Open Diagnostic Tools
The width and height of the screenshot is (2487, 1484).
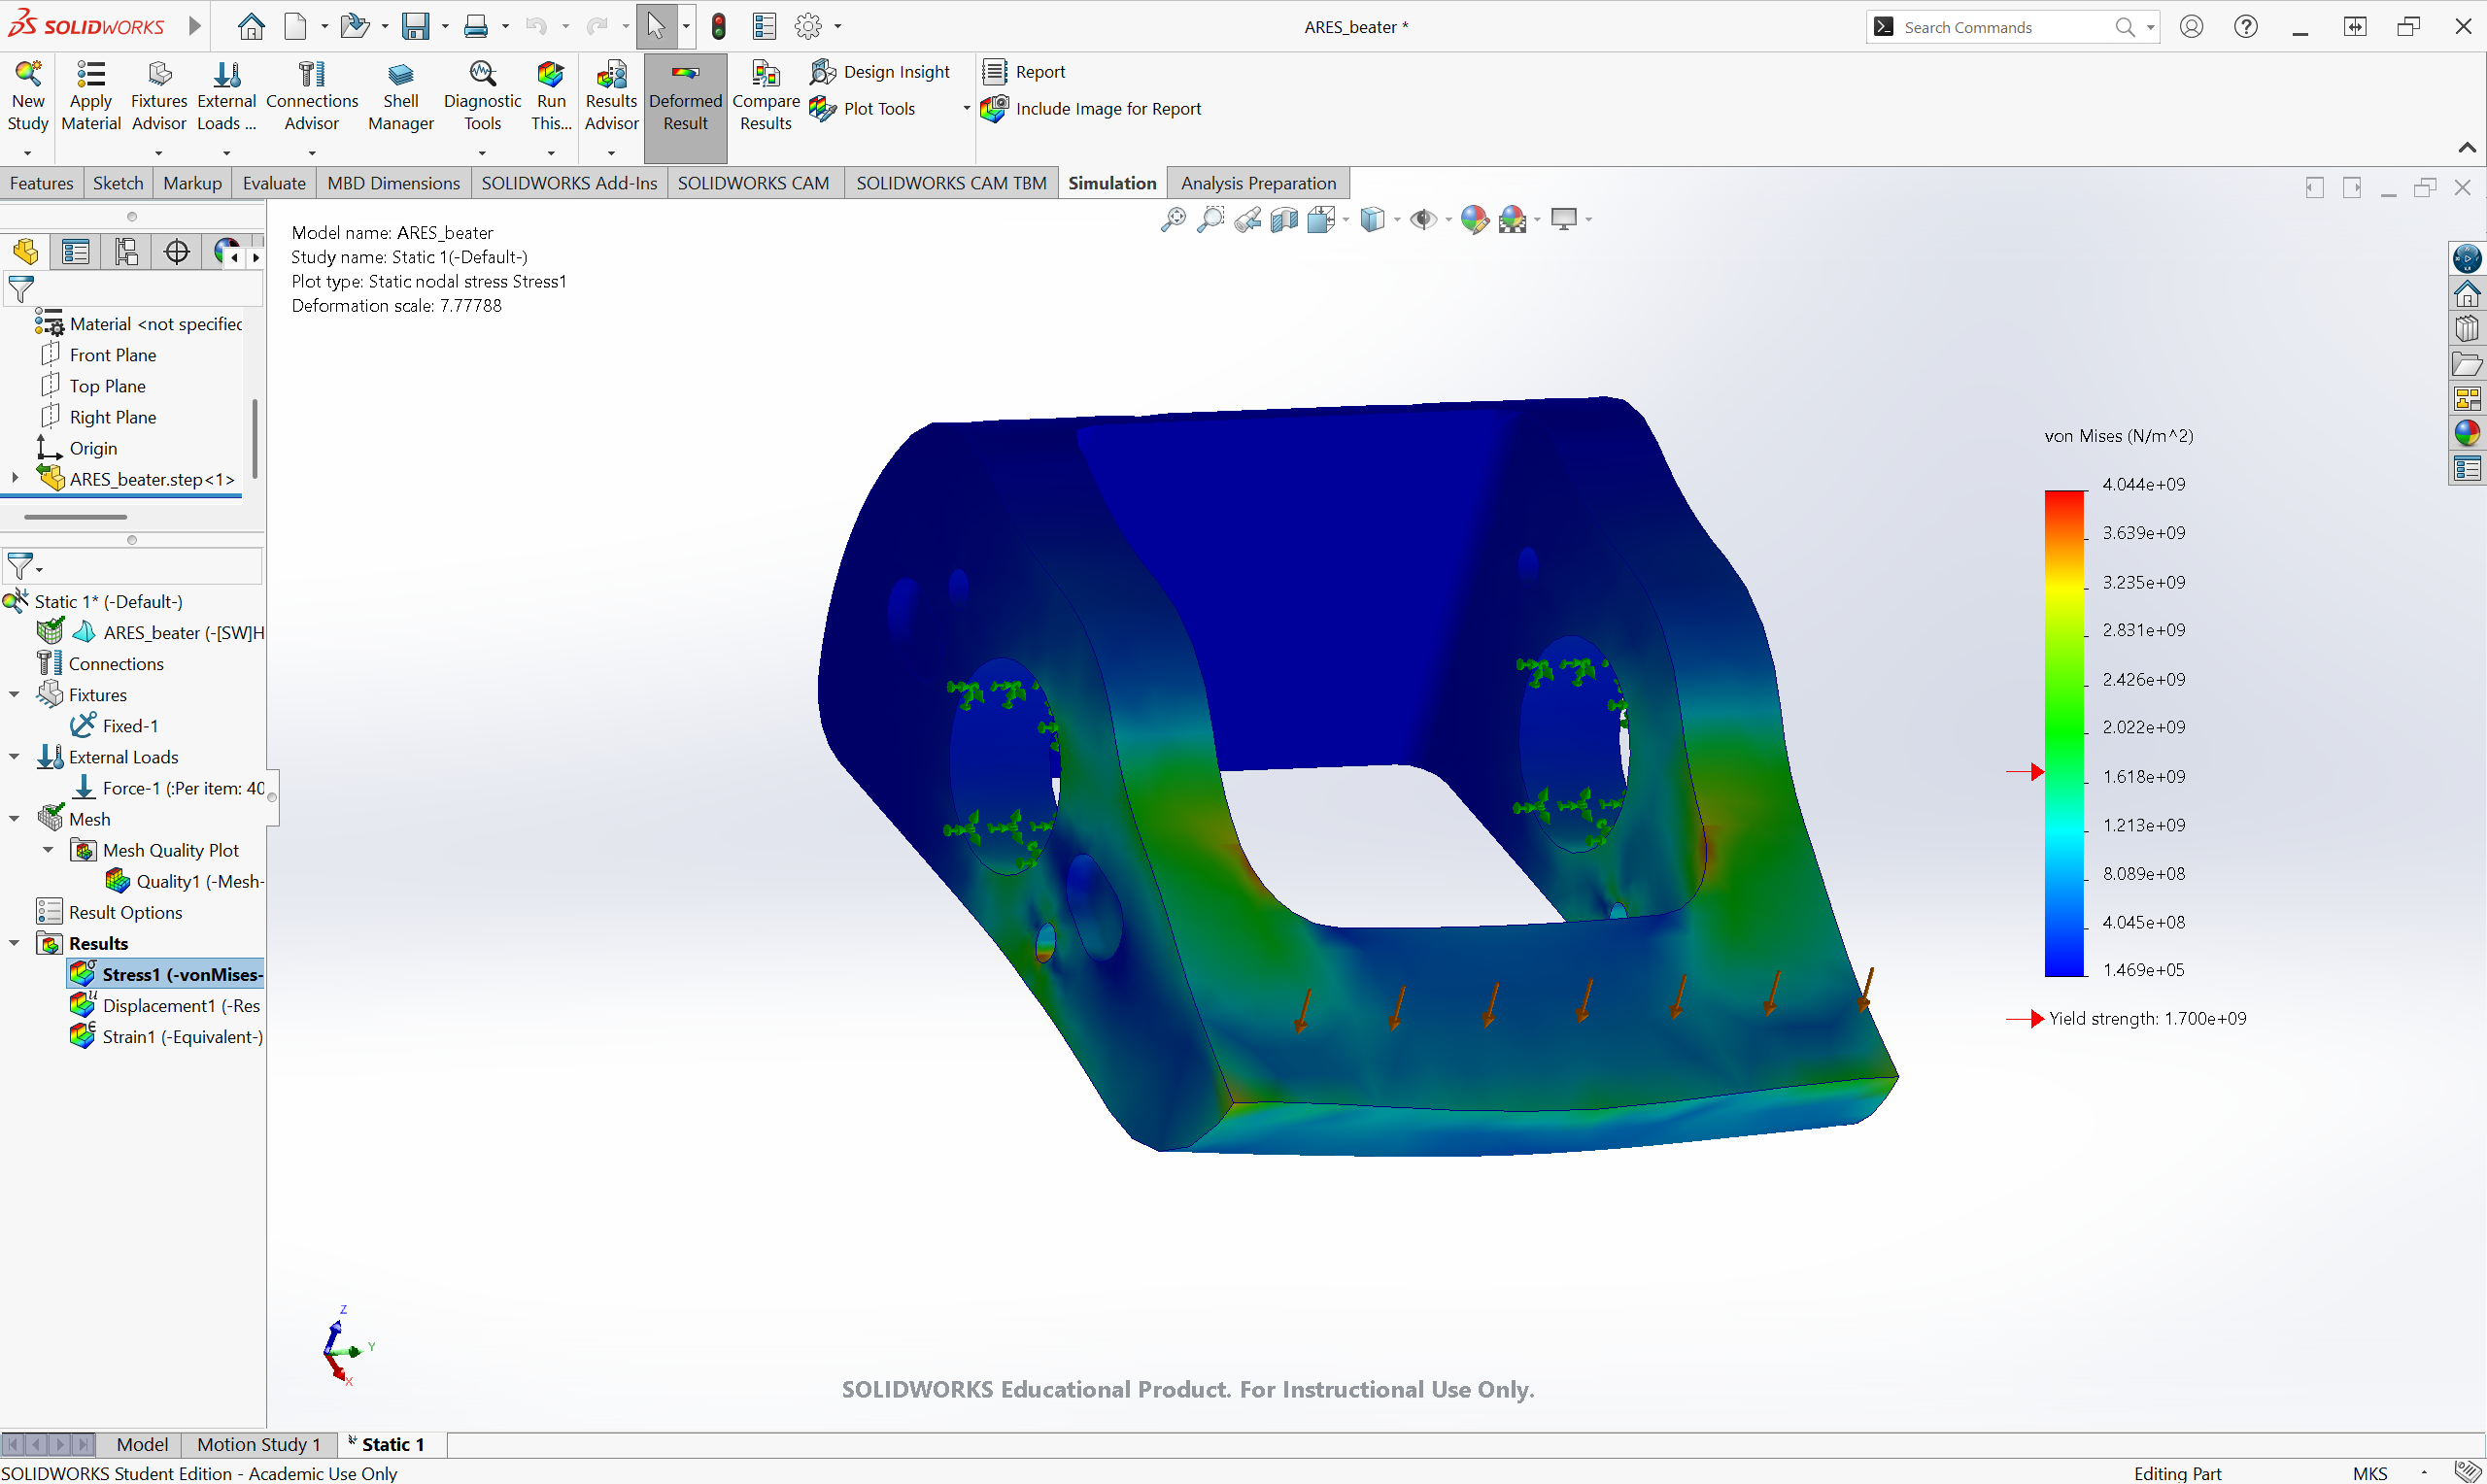point(482,96)
